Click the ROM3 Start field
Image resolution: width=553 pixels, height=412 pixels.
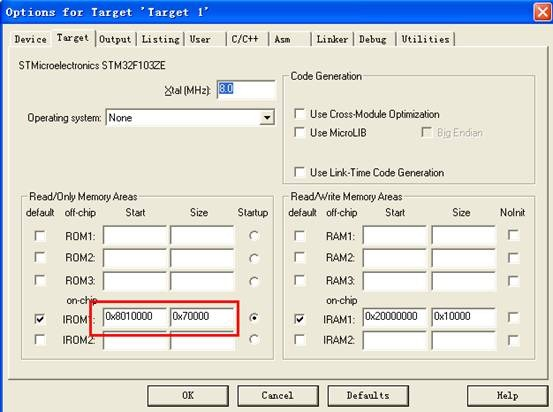click(135, 281)
